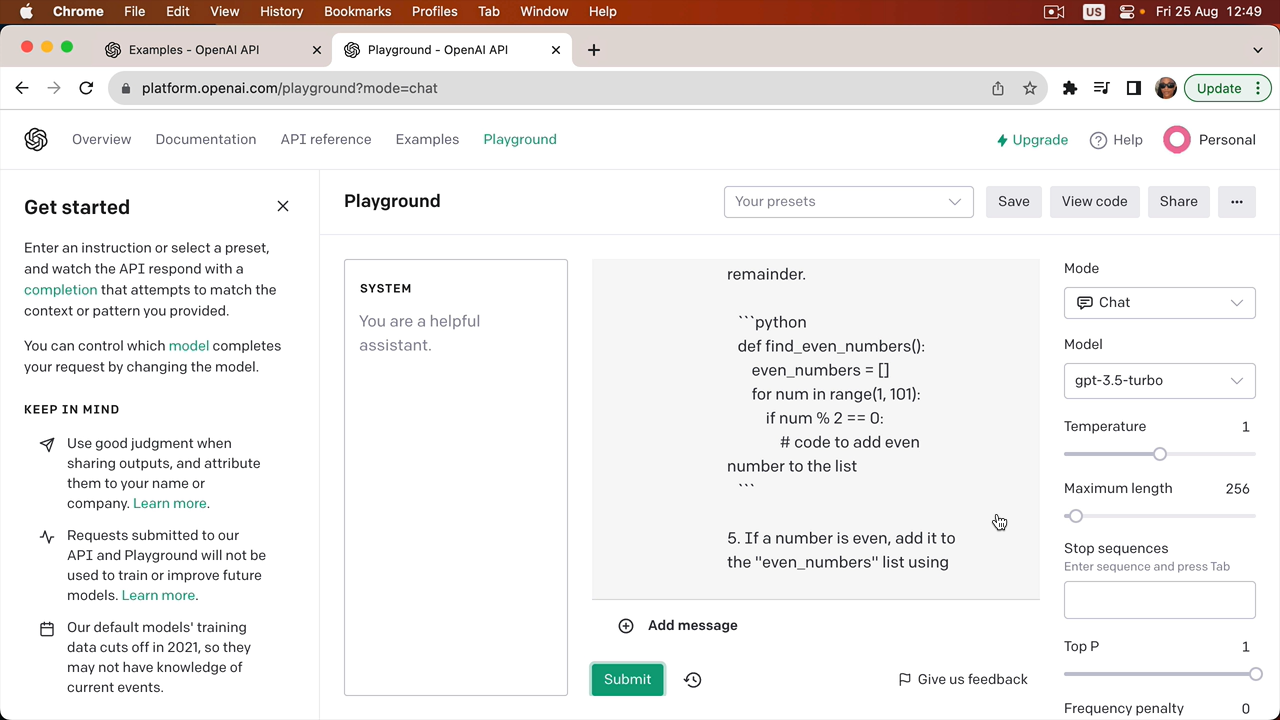Open the Bookmarks menu
The height and width of the screenshot is (720, 1280).
coord(357,11)
